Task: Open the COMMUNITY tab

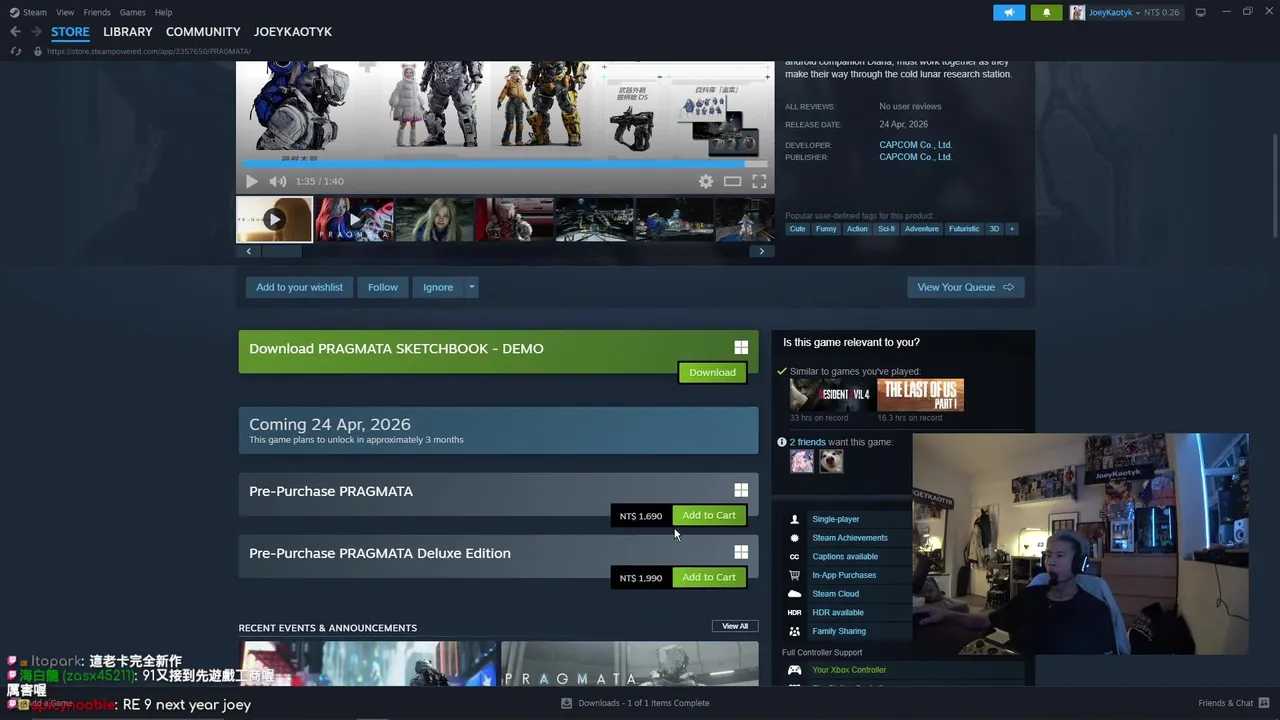Action: (203, 32)
